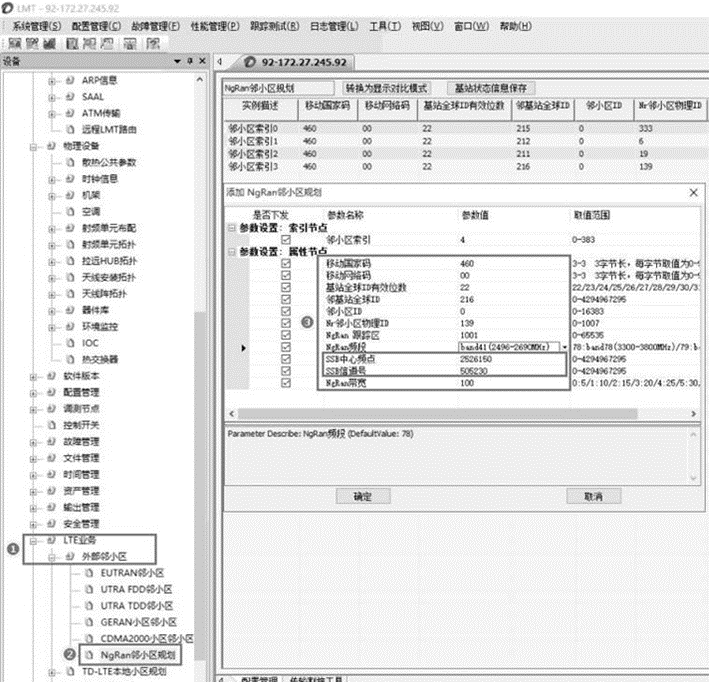Image resolution: width=709 pixels, height=682 pixels.
Task: Click the 热交换器 page icon
Action: click(70, 359)
